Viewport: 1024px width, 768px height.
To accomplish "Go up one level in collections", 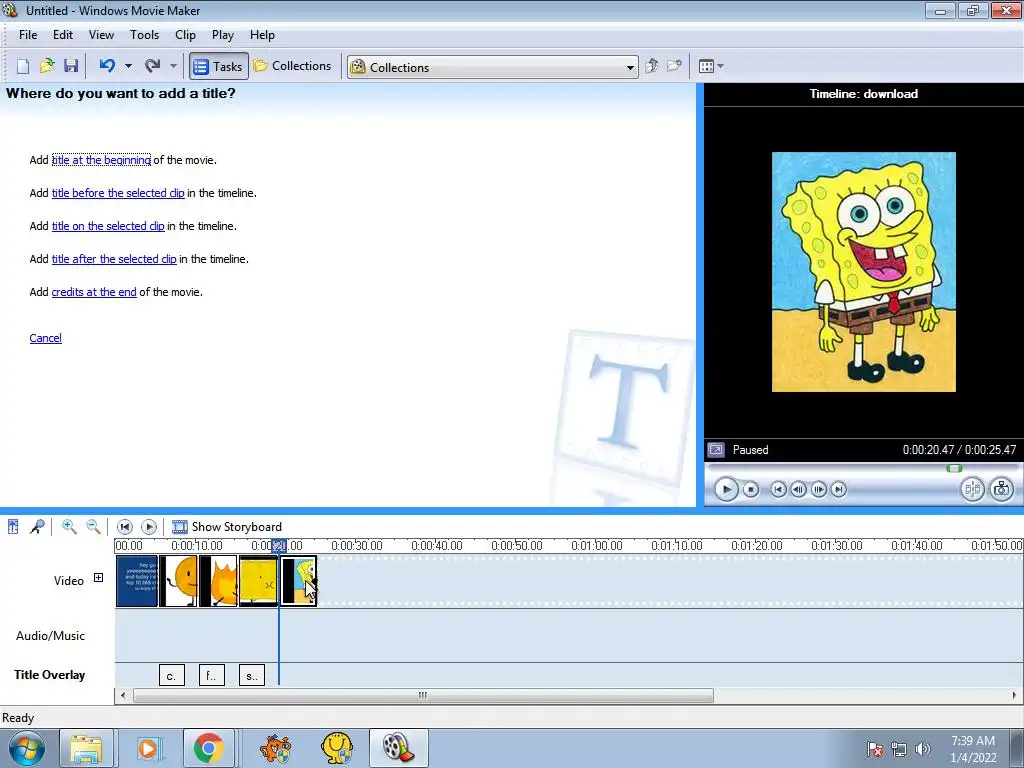I will [x=651, y=66].
